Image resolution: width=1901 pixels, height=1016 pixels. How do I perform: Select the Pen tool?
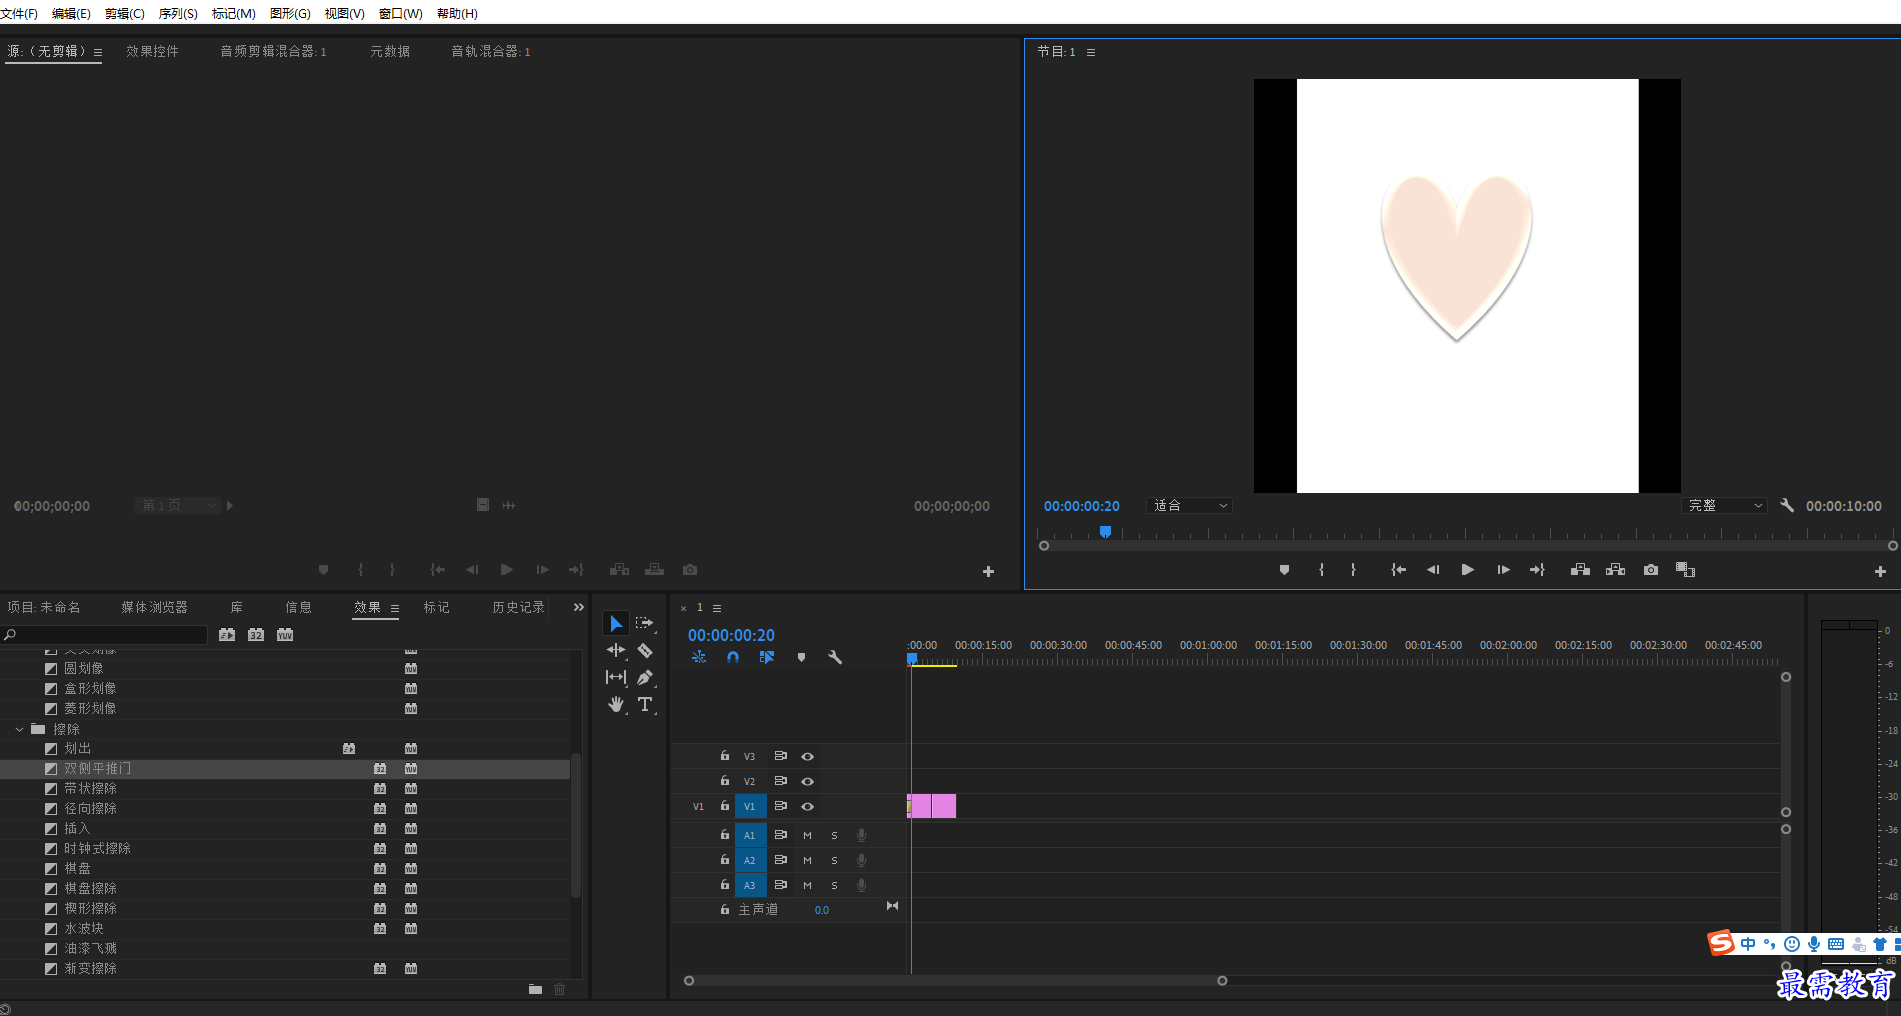pos(645,677)
